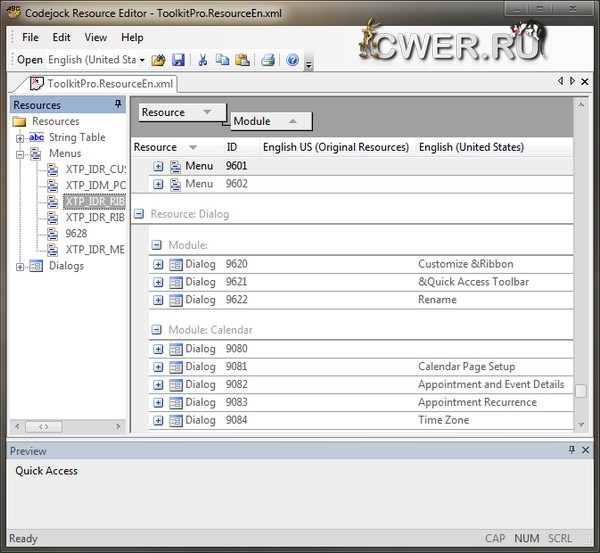Expand Dialog 9621 row

click(x=158, y=282)
